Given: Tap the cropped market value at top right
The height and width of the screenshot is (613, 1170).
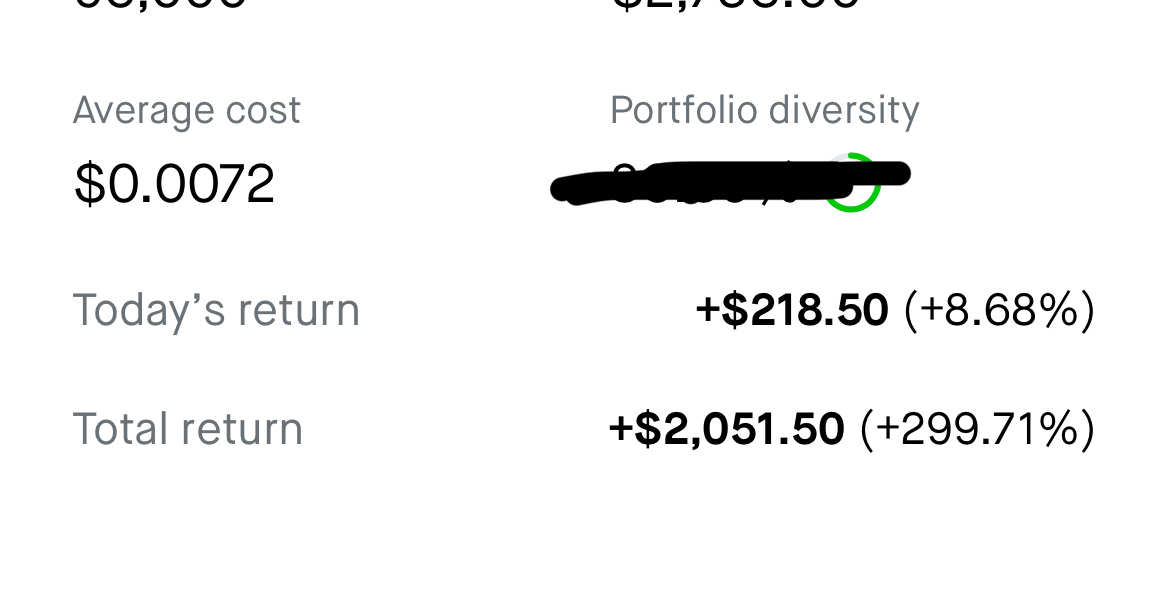Looking at the screenshot, I should coord(736,4).
